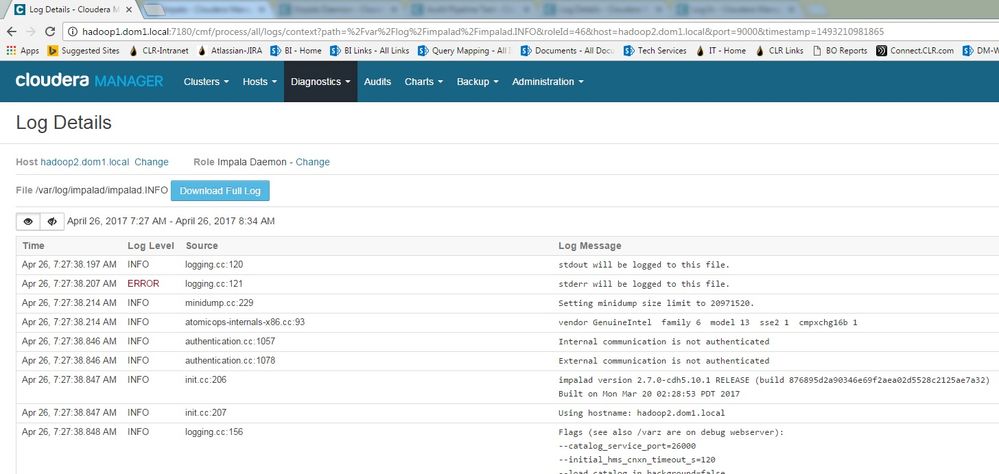
Task: Open the hadoop2.dom1.local host link
Action: tap(85, 162)
